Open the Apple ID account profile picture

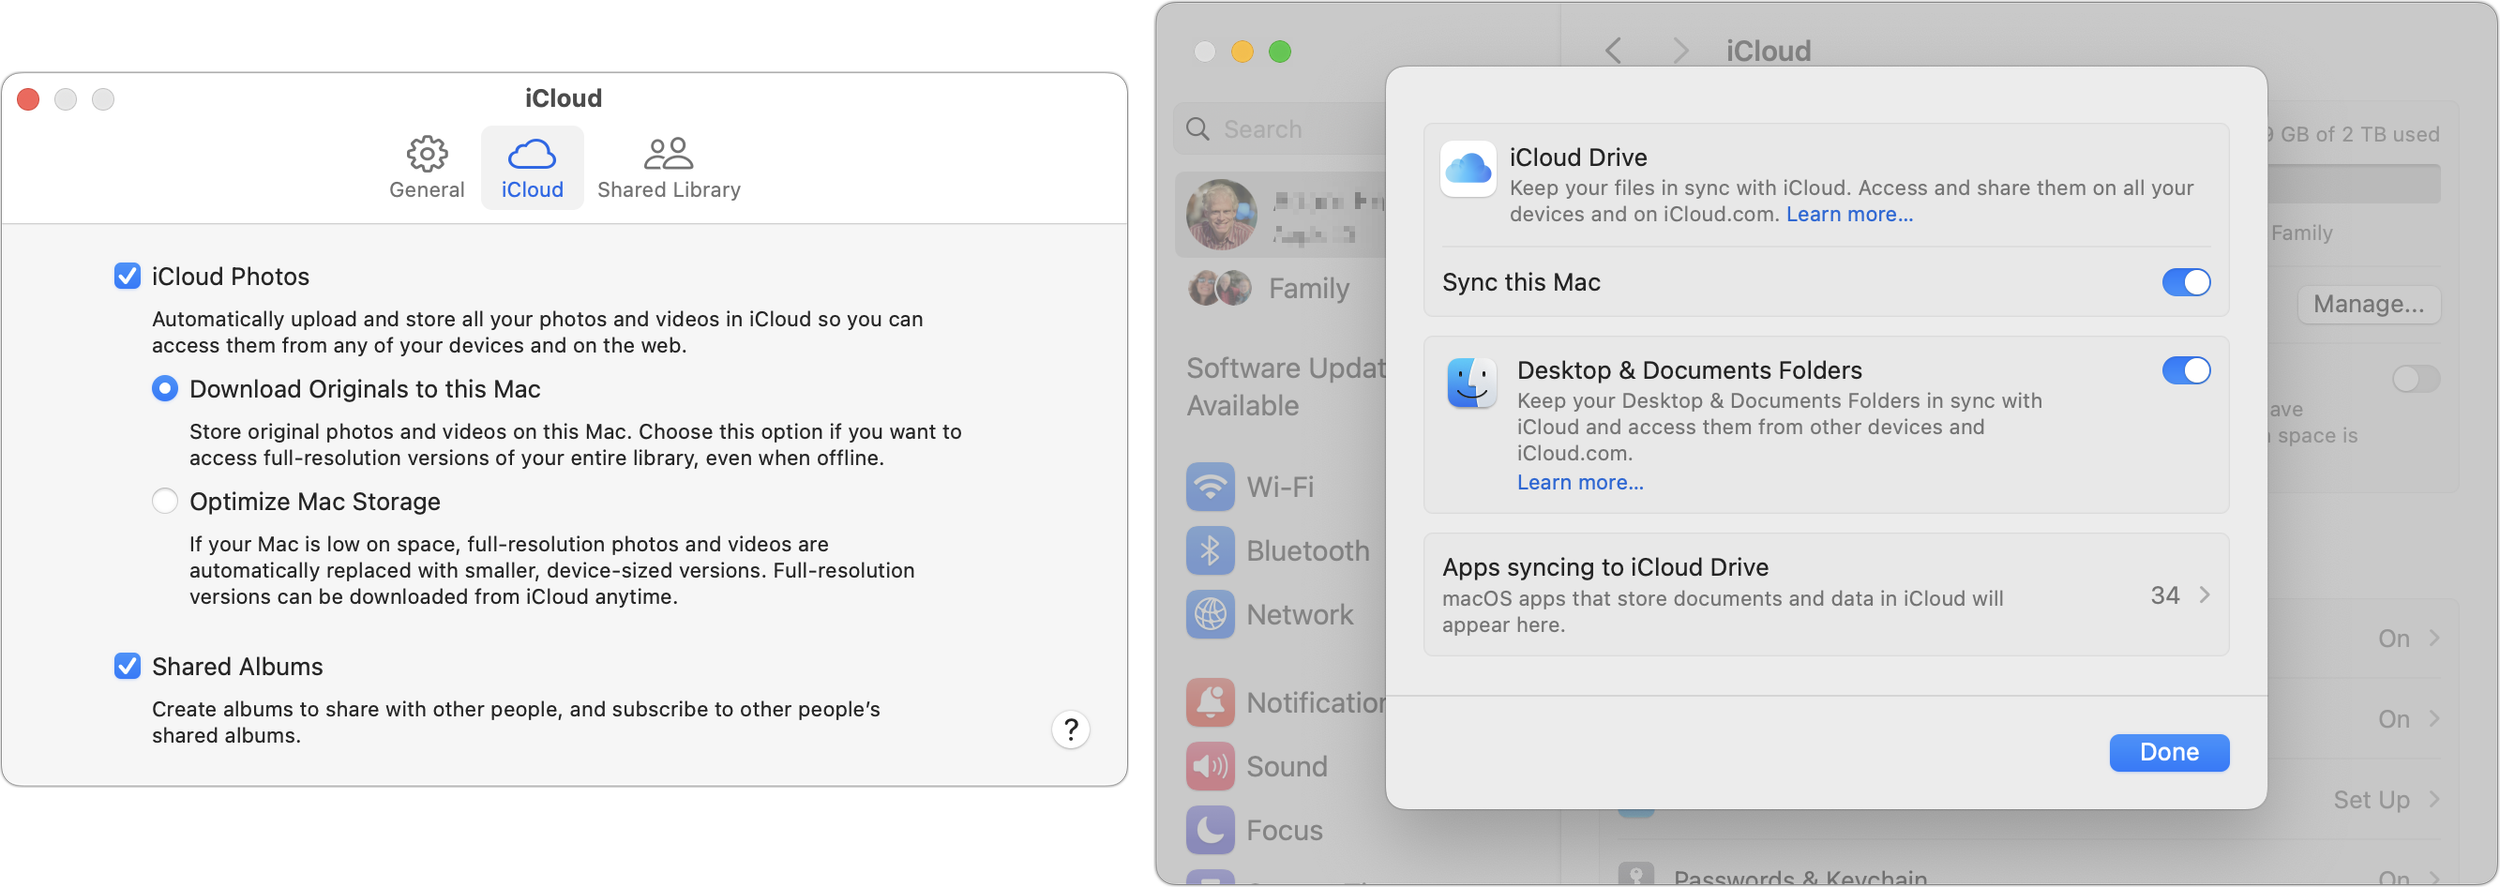(1221, 214)
